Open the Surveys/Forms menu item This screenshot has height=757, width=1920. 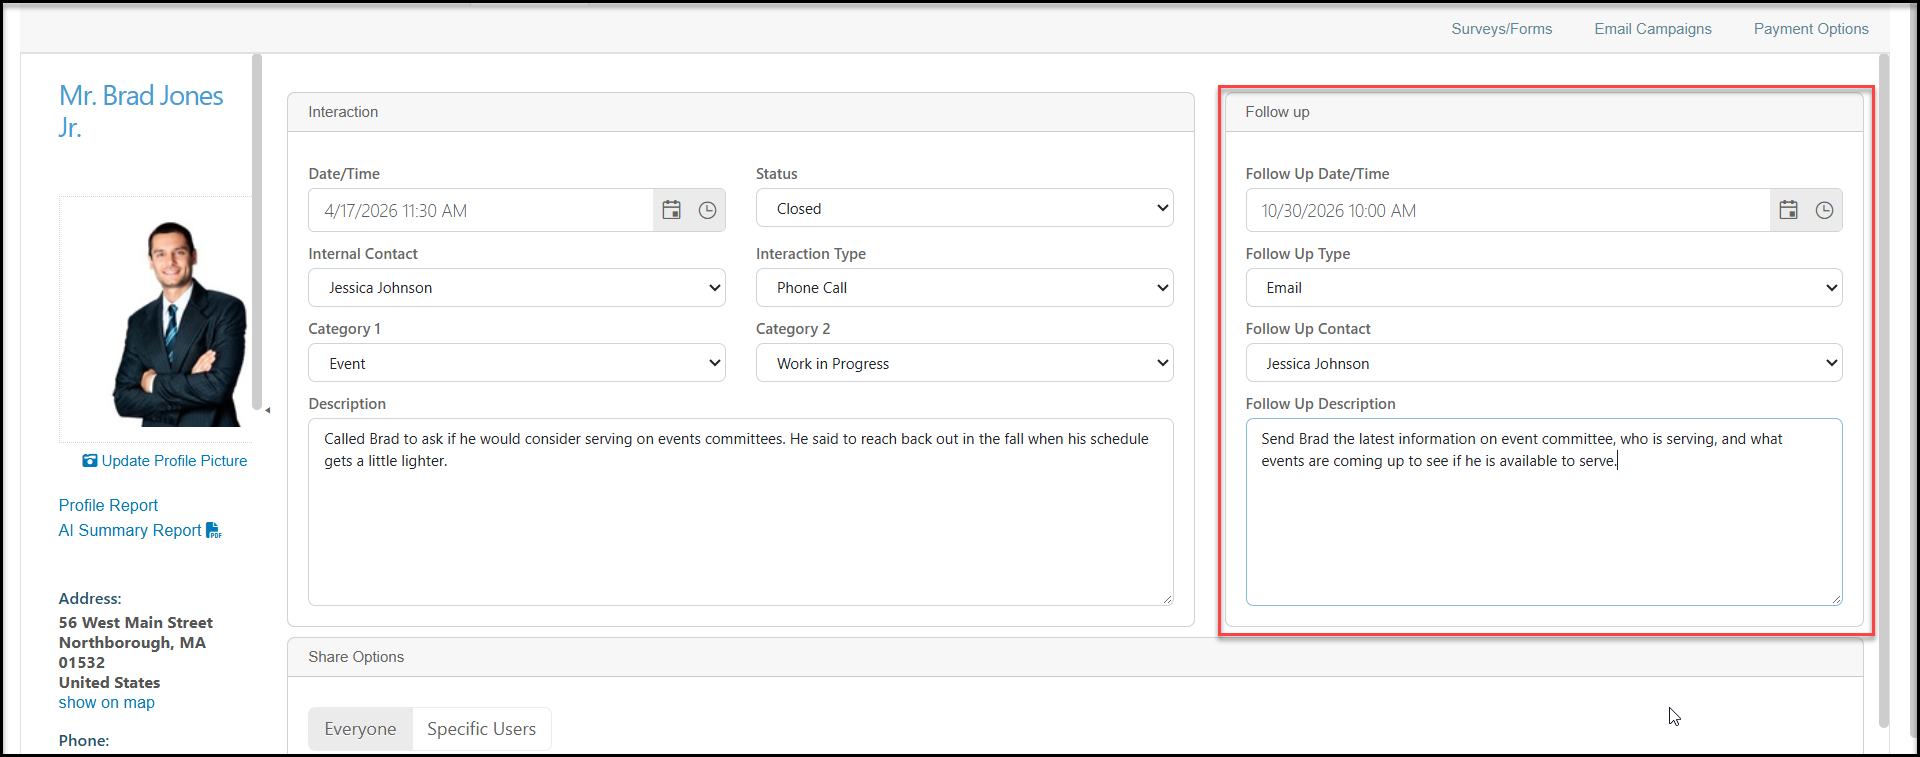1502,29
